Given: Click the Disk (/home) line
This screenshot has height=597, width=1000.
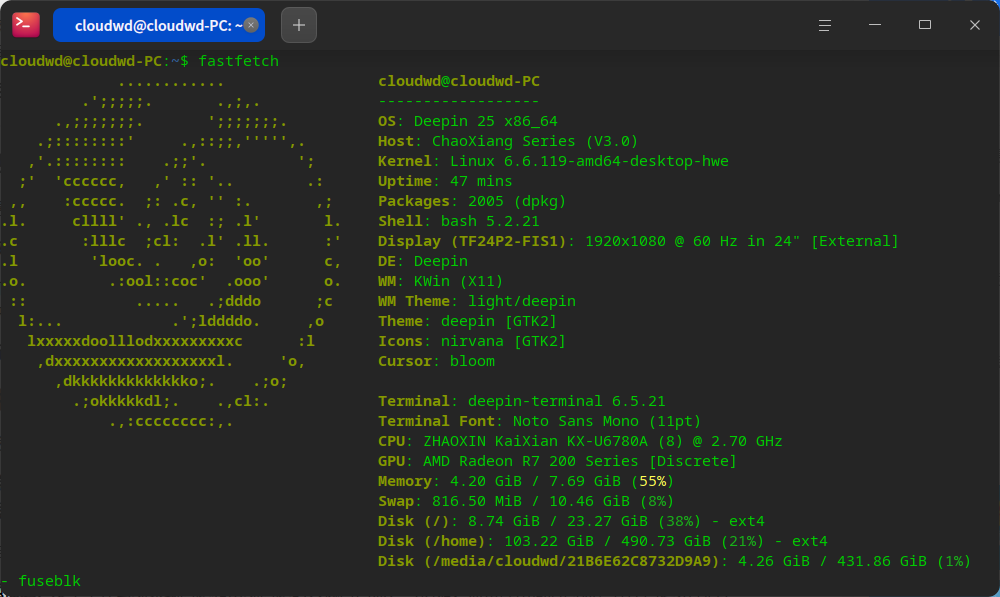Looking at the screenshot, I should (x=602, y=542).
